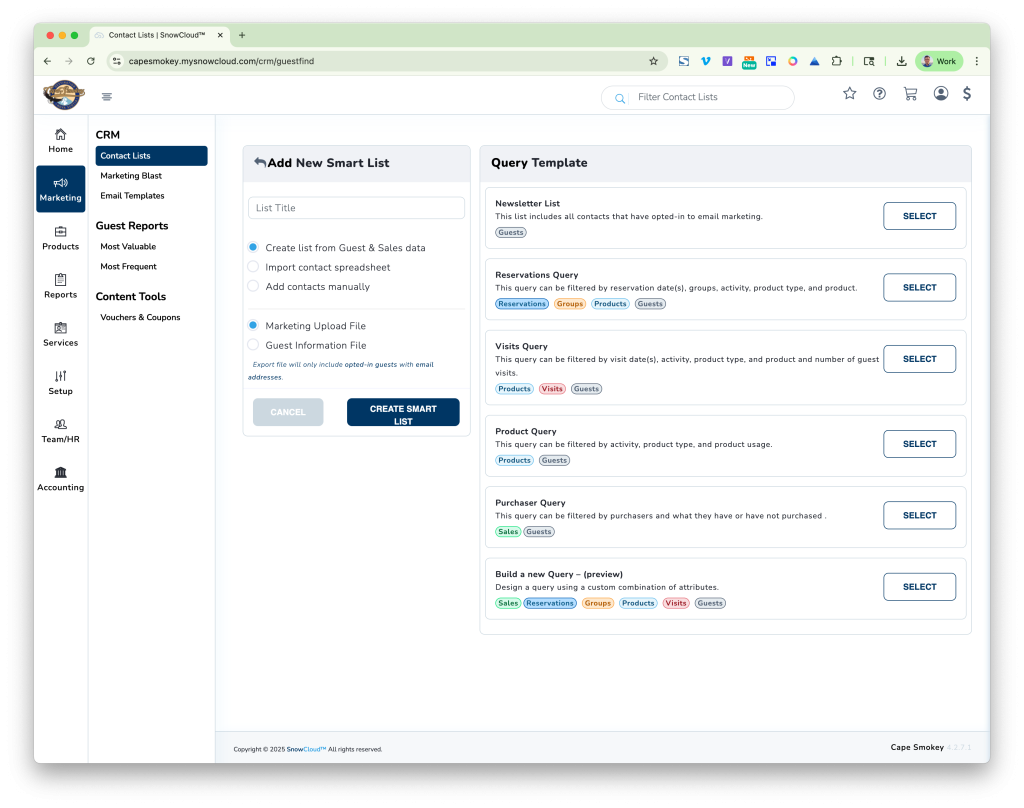Viewport: 1024px width, 808px height.
Task: Open the shopping cart icon in the header
Action: coord(910,92)
